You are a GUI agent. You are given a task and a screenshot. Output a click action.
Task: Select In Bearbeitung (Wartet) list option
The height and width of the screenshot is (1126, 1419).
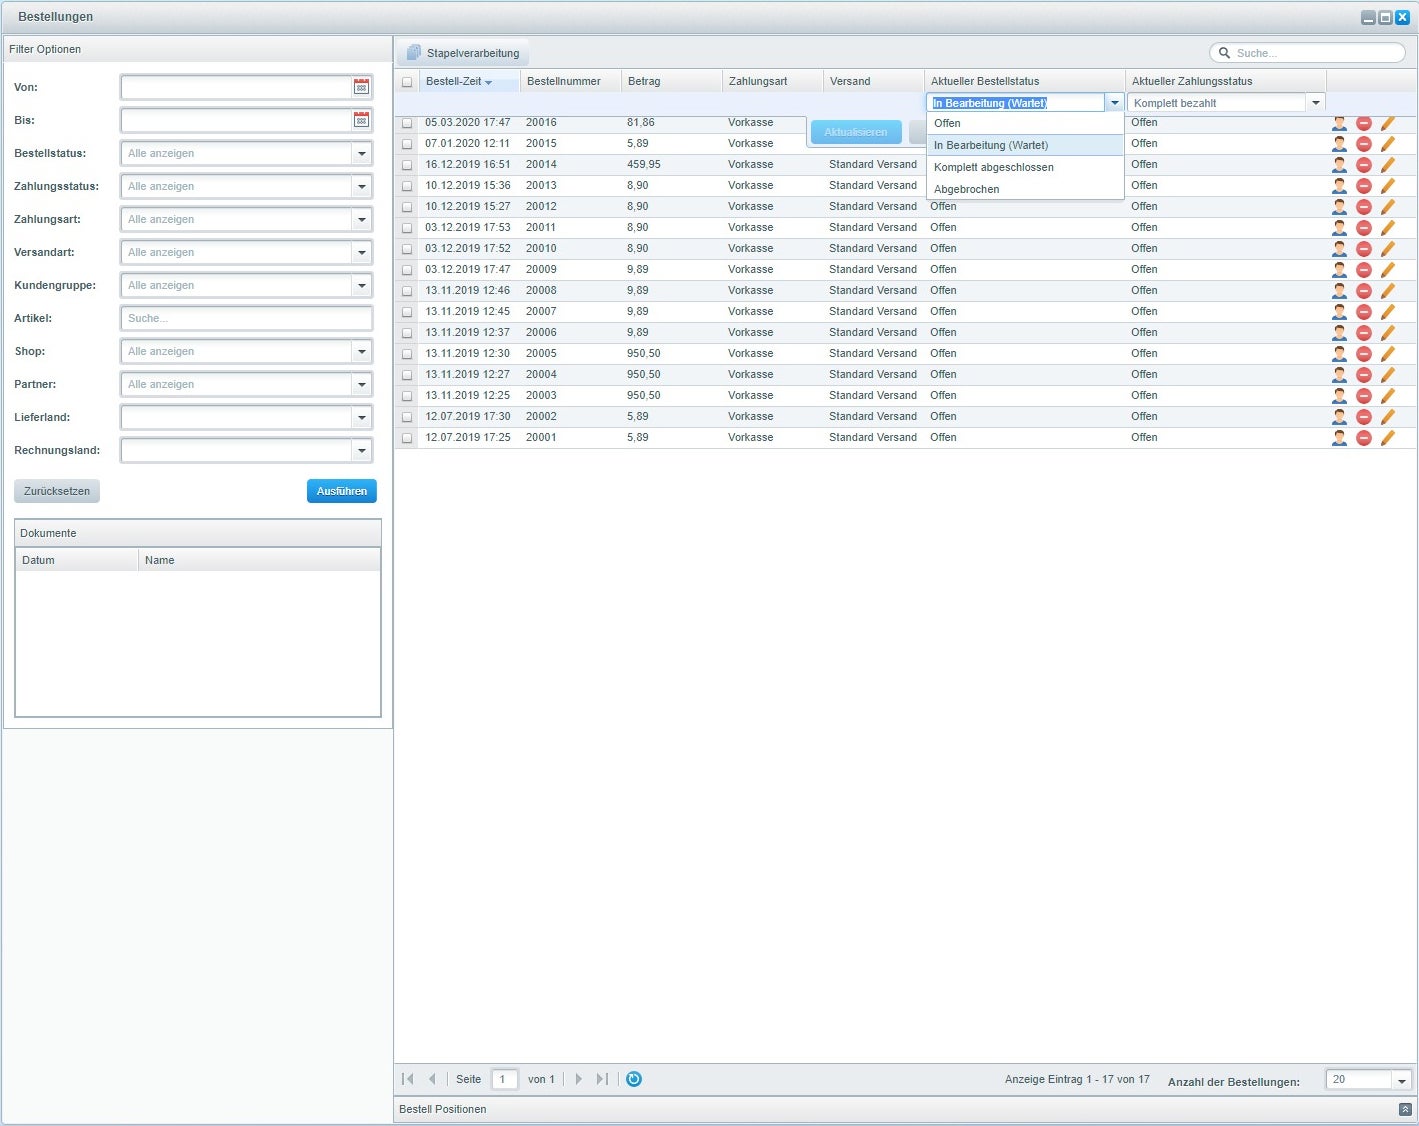click(1025, 145)
